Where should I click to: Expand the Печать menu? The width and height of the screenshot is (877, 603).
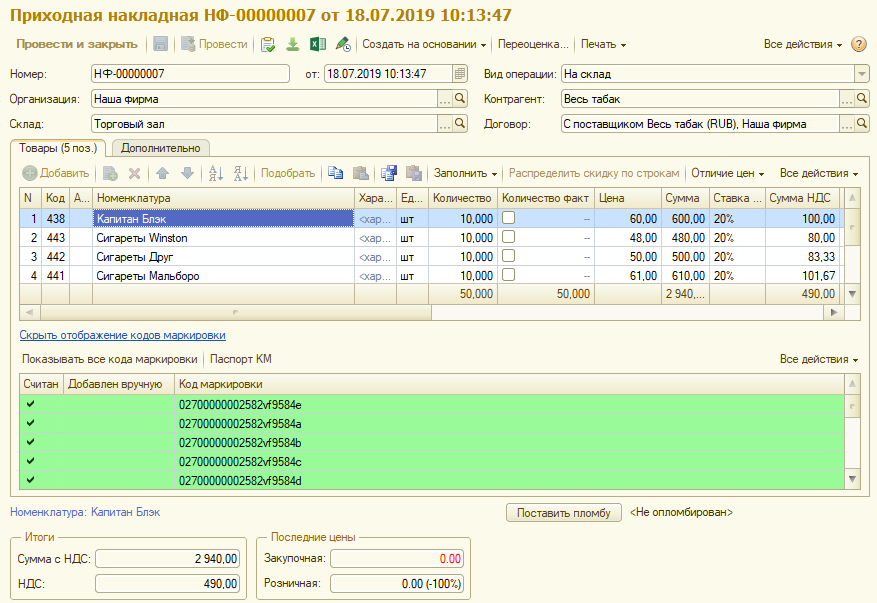pyautogui.click(x=603, y=44)
